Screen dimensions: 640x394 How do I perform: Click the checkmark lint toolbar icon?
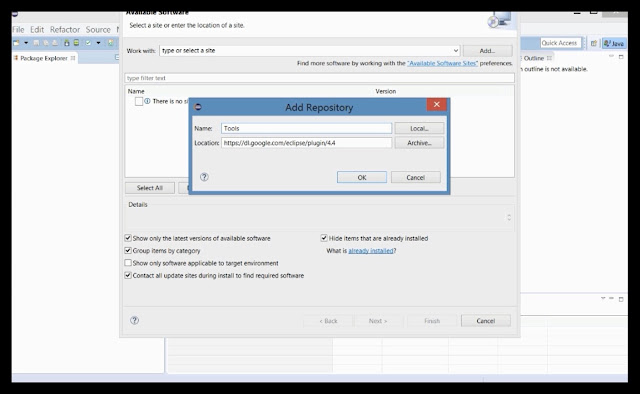pyautogui.click(x=88, y=43)
